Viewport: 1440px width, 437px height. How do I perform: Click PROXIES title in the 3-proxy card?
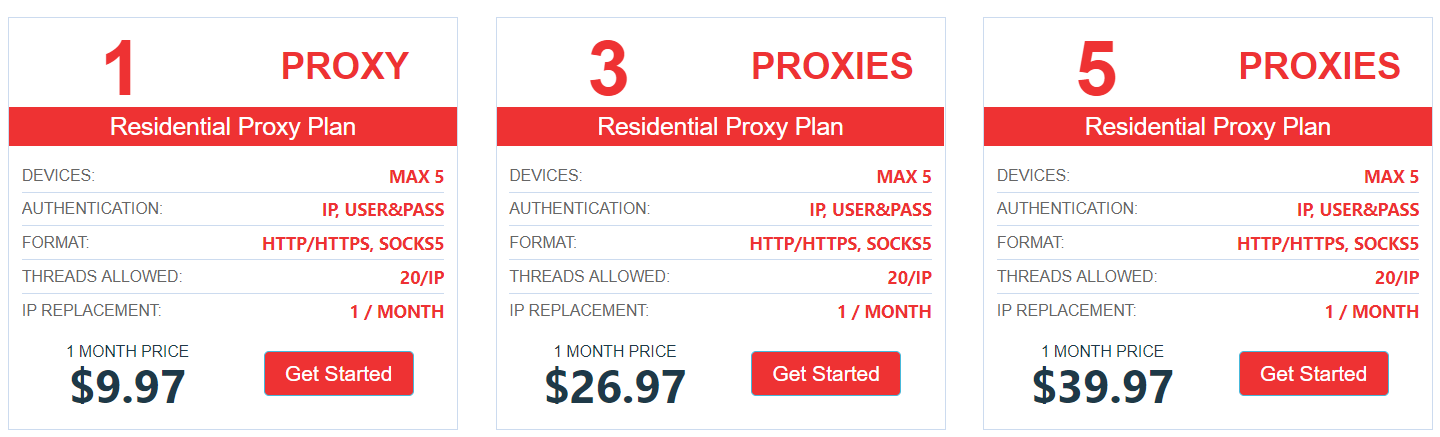pos(831,66)
